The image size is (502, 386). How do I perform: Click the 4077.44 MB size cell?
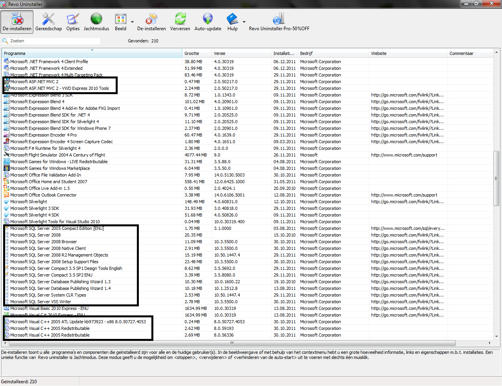point(196,155)
